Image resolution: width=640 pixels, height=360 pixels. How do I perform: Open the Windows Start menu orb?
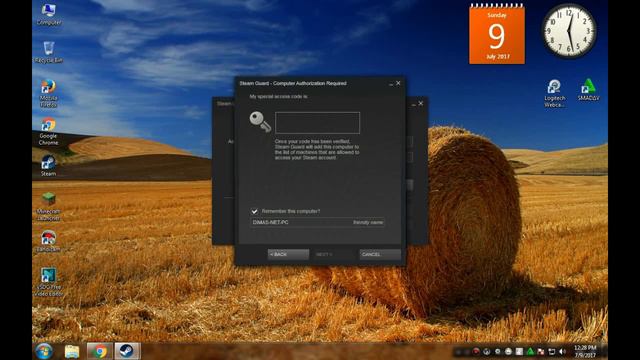[x=43, y=351]
